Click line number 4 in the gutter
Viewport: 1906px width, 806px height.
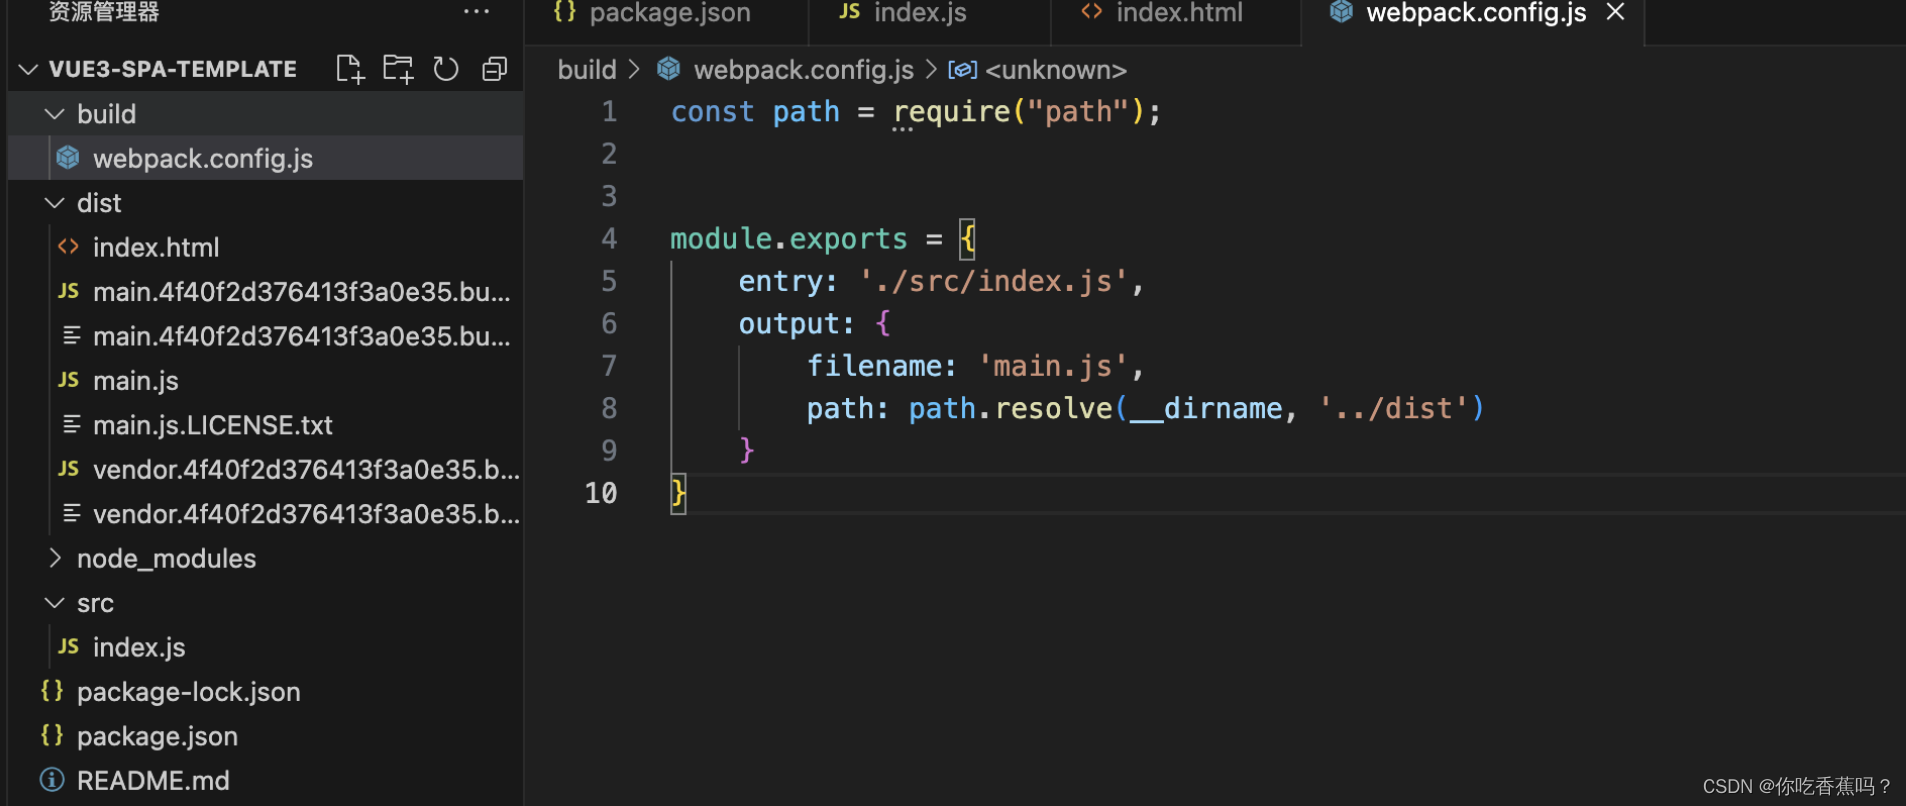[x=609, y=239]
